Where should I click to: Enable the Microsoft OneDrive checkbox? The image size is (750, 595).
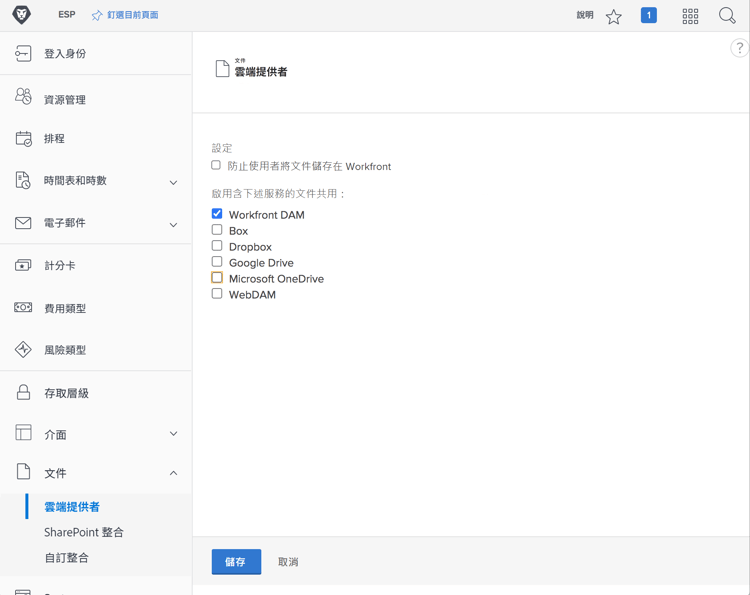(x=217, y=277)
